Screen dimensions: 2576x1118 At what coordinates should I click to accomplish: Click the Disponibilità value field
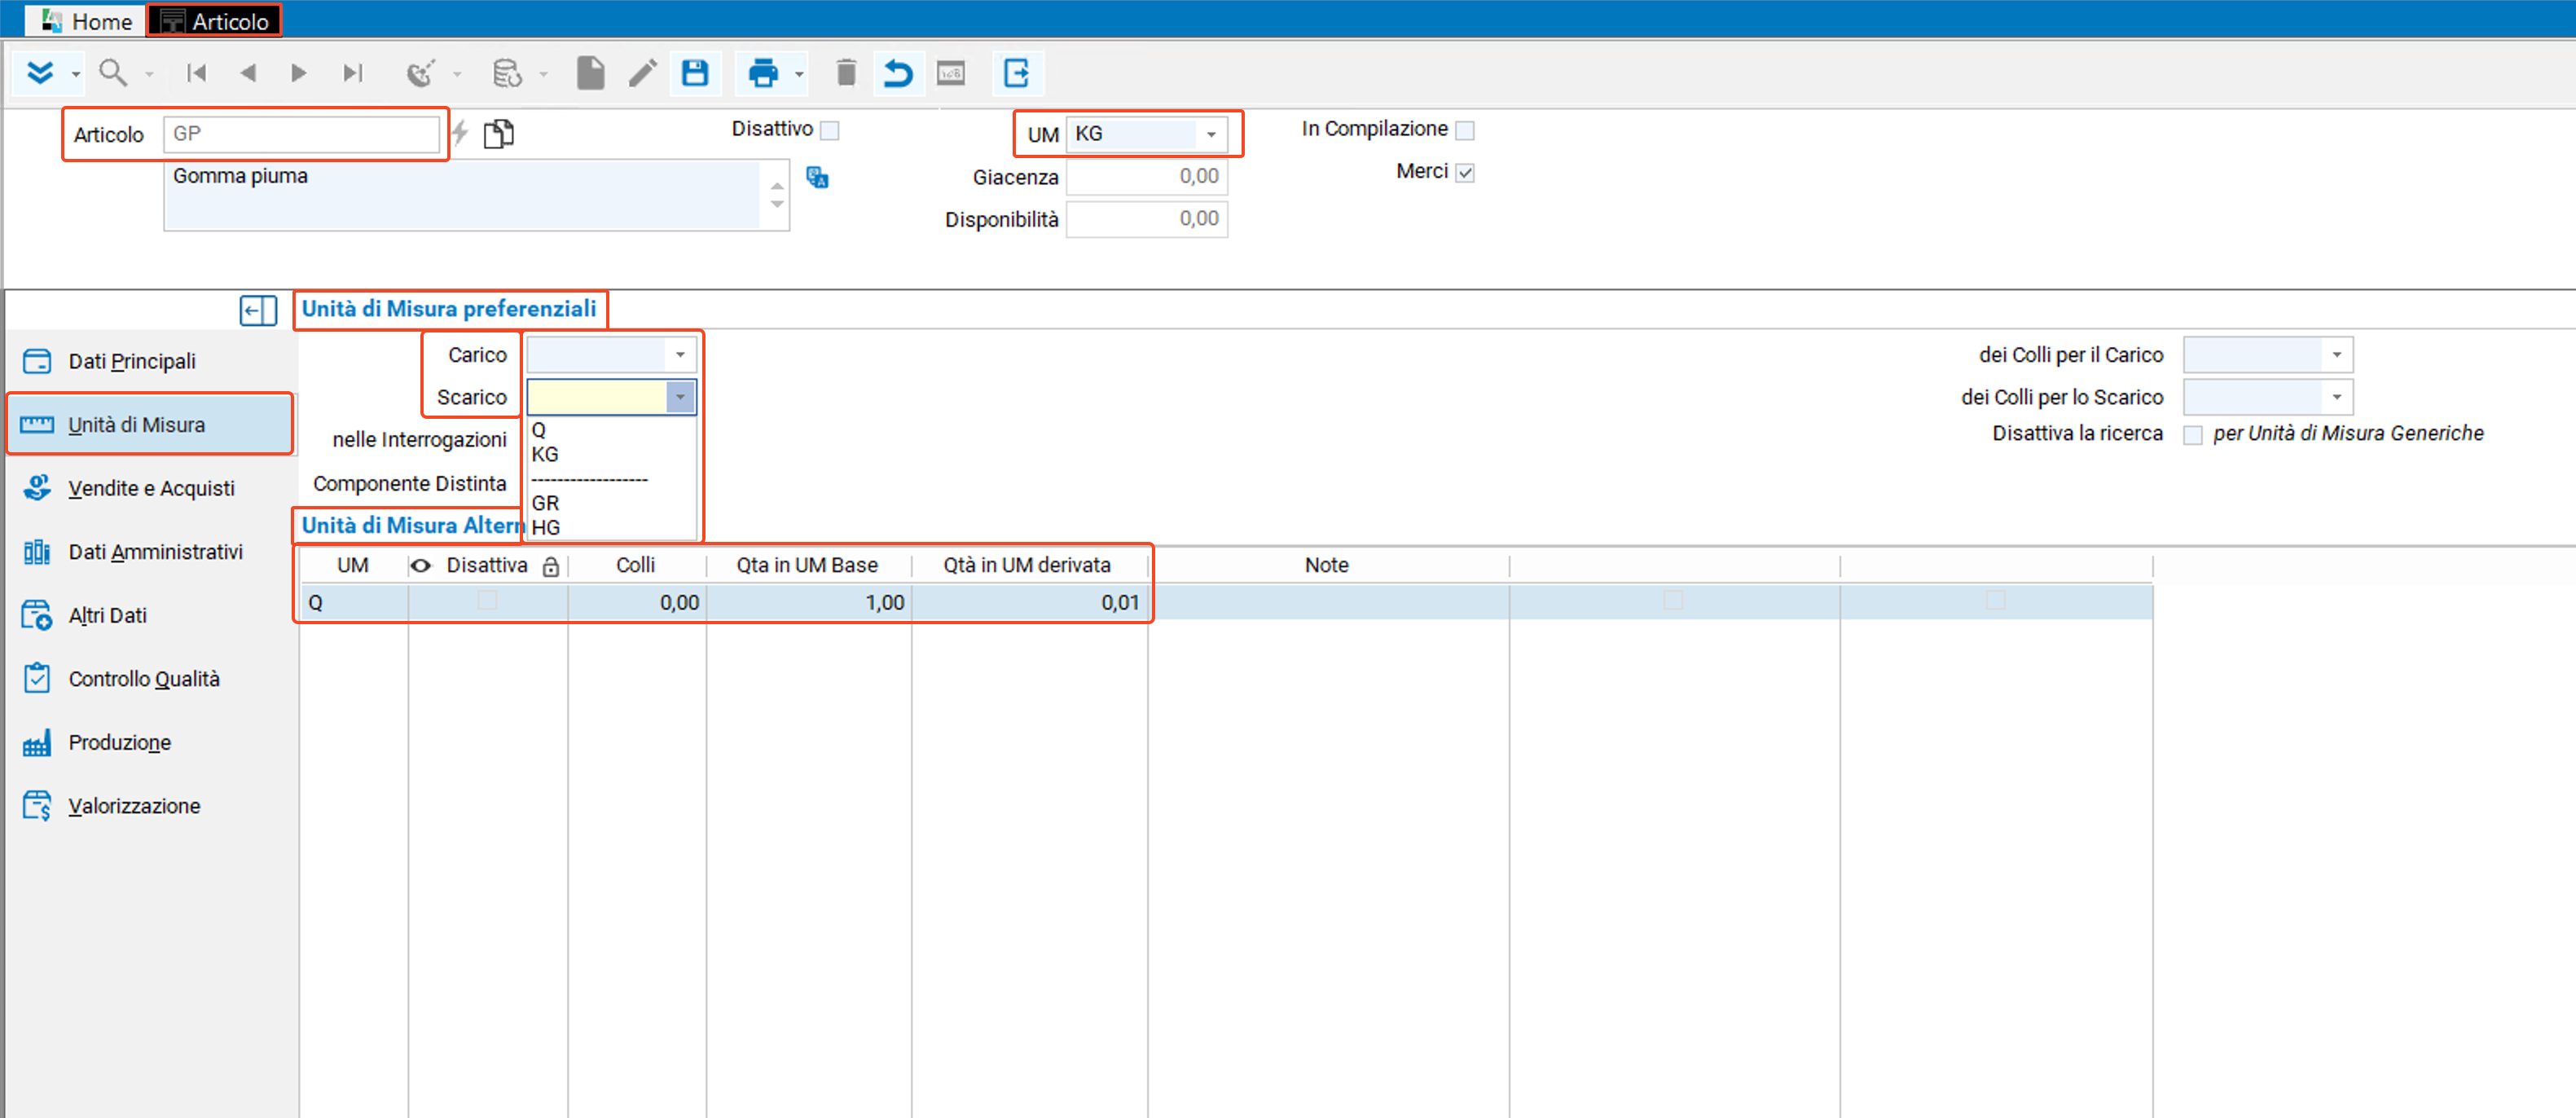point(1146,219)
